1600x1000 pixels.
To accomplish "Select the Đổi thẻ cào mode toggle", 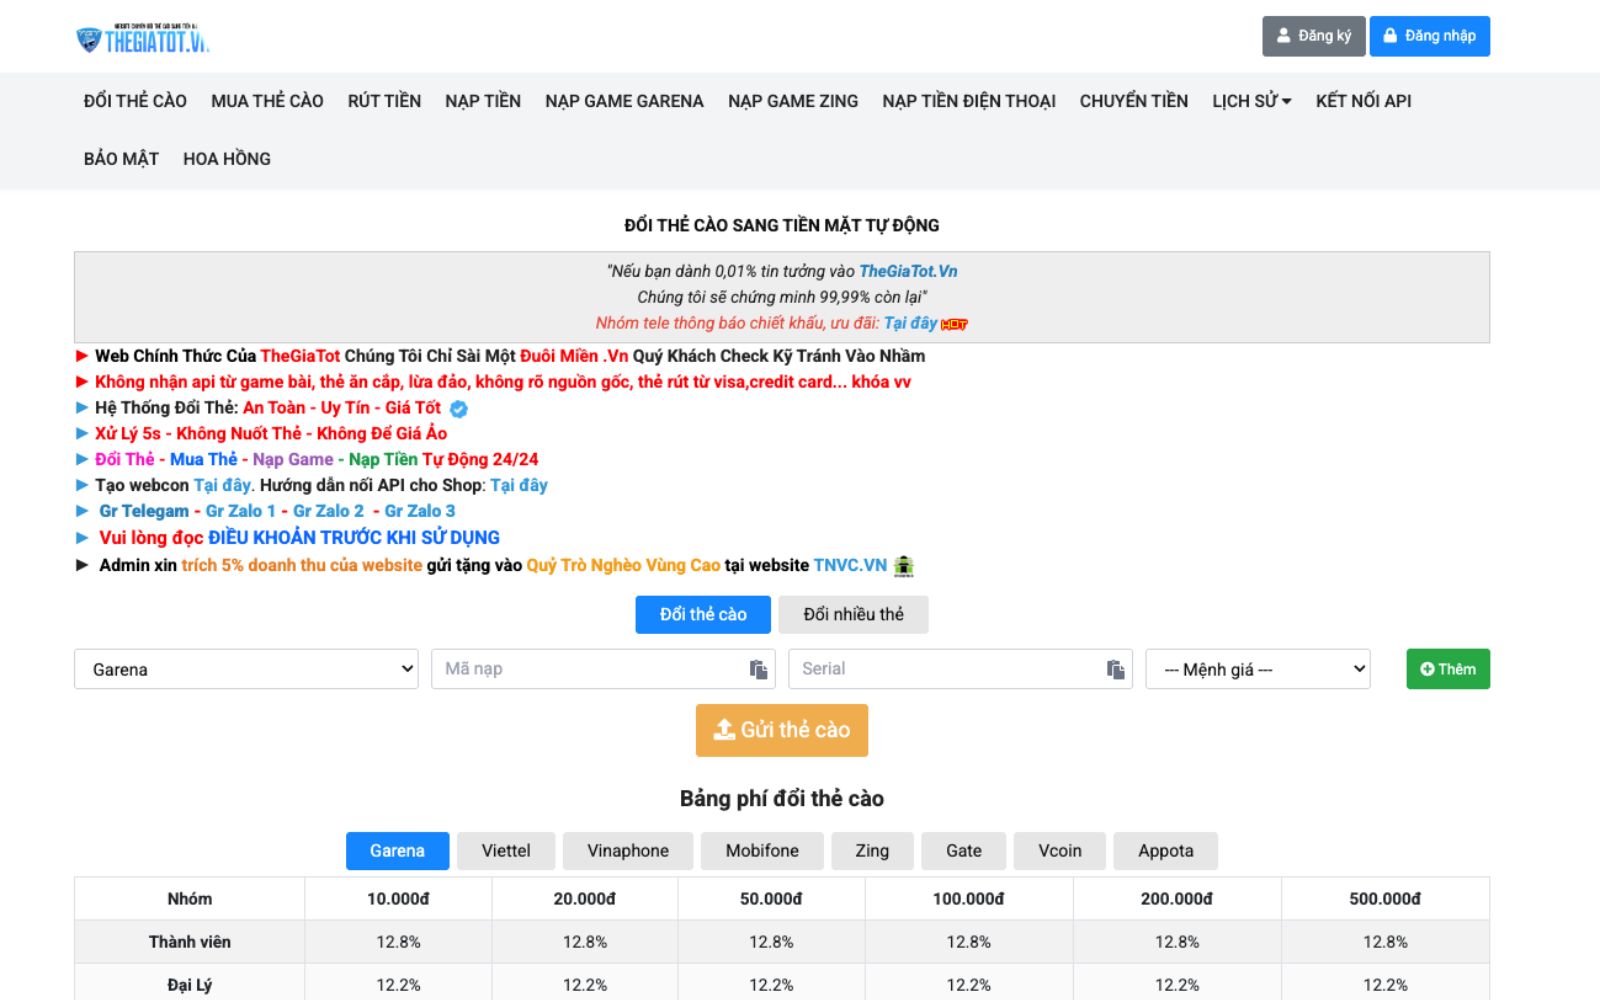I will 702,614.
